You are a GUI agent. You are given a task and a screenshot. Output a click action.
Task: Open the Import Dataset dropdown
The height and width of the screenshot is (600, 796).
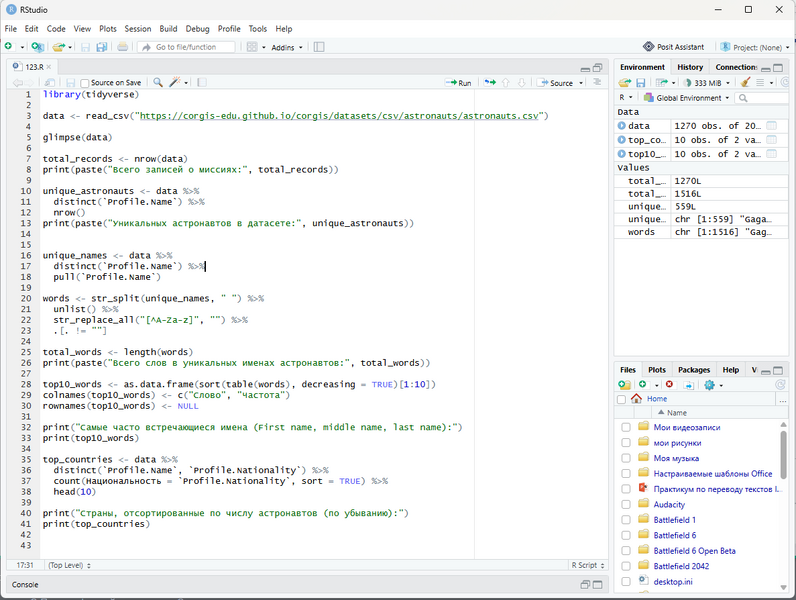[x=665, y=82]
